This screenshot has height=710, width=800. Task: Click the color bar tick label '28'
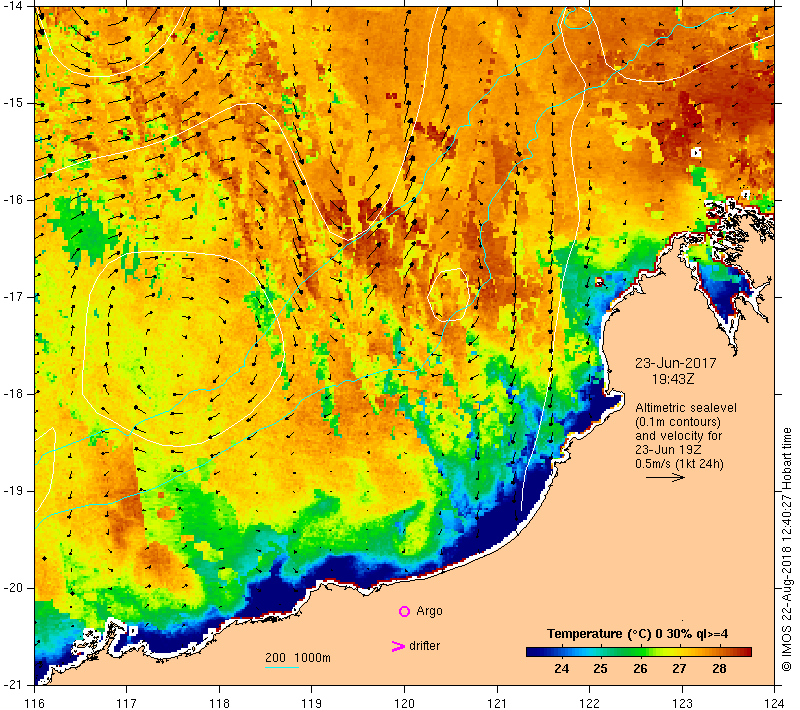point(719,668)
